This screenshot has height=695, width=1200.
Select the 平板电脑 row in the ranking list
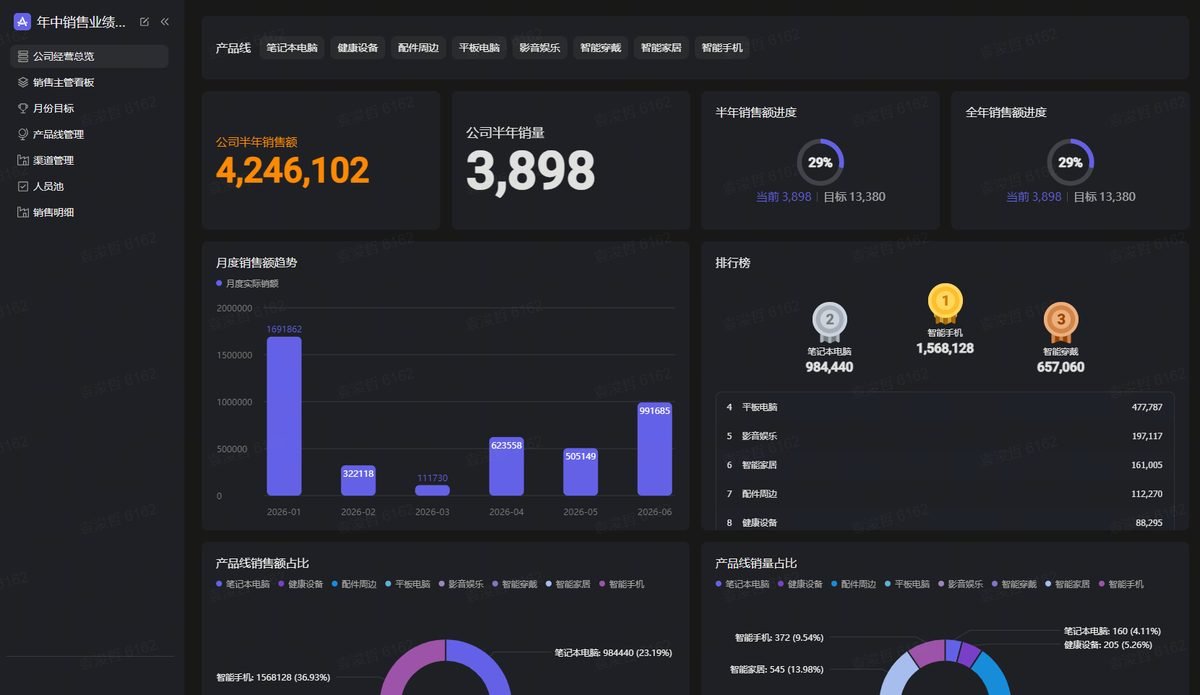click(944, 407)
